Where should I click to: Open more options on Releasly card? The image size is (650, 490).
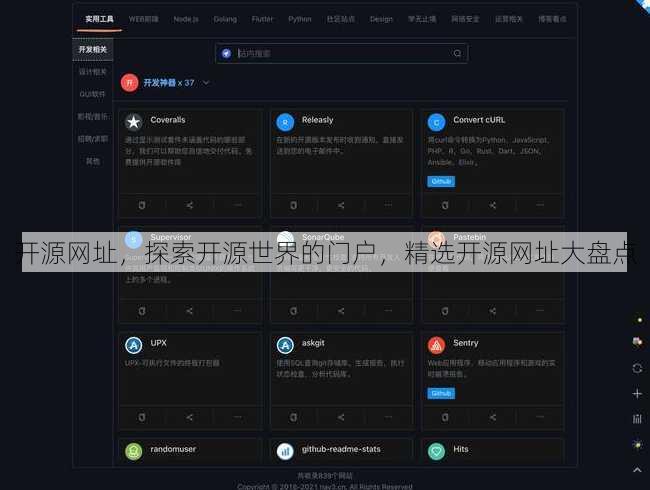[388, 205]
